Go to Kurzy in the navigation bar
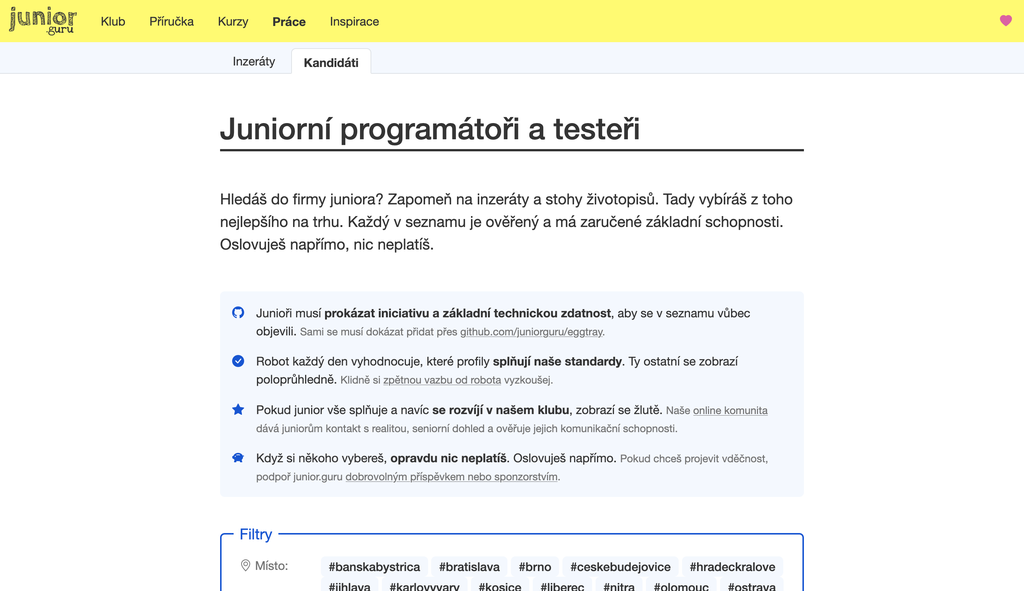The height and width of the screenshot is (591, 1024). point(233,21)
